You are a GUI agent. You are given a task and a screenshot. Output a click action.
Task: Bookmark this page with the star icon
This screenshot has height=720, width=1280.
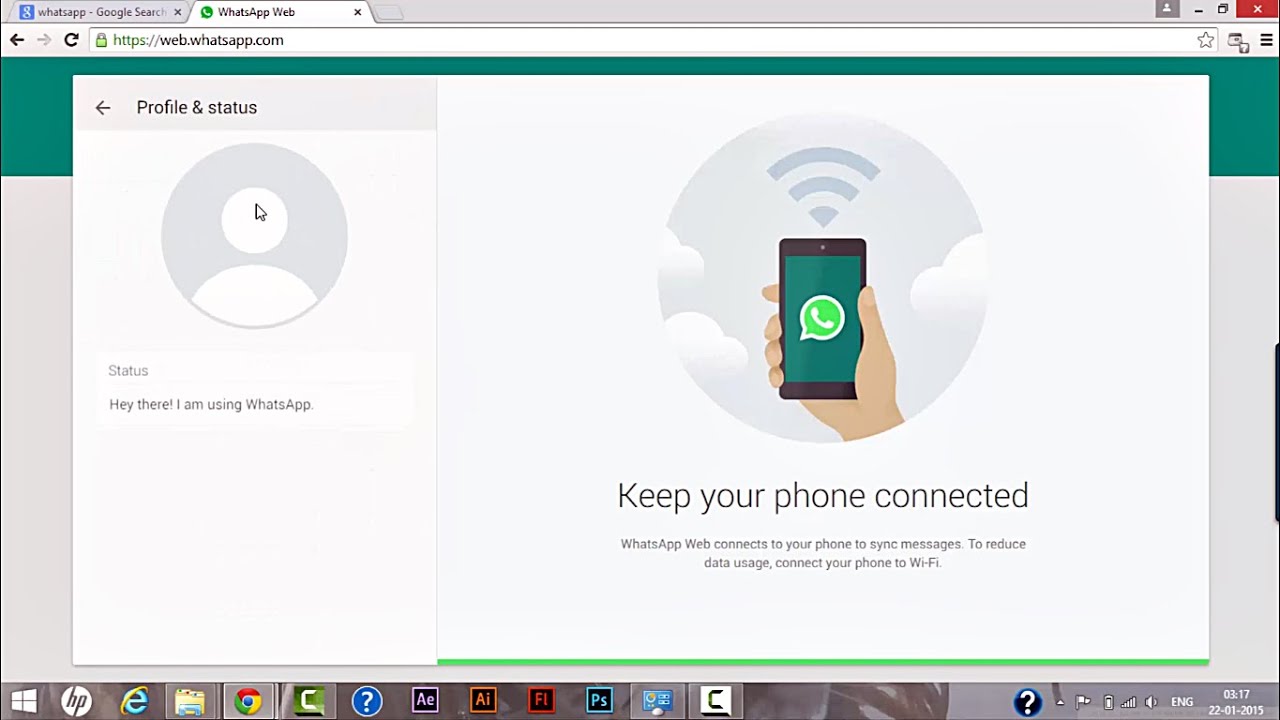coord(1205,40)
